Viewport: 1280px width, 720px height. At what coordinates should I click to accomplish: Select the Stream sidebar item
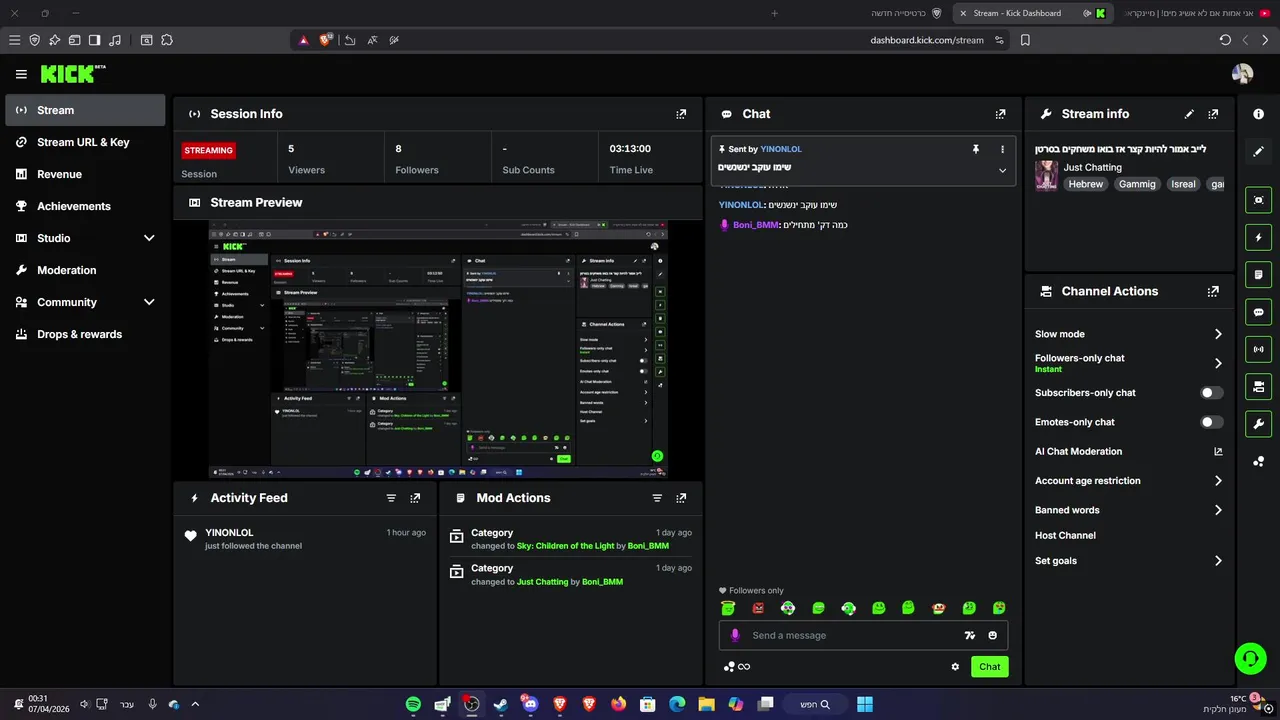[x=85, y=110]
